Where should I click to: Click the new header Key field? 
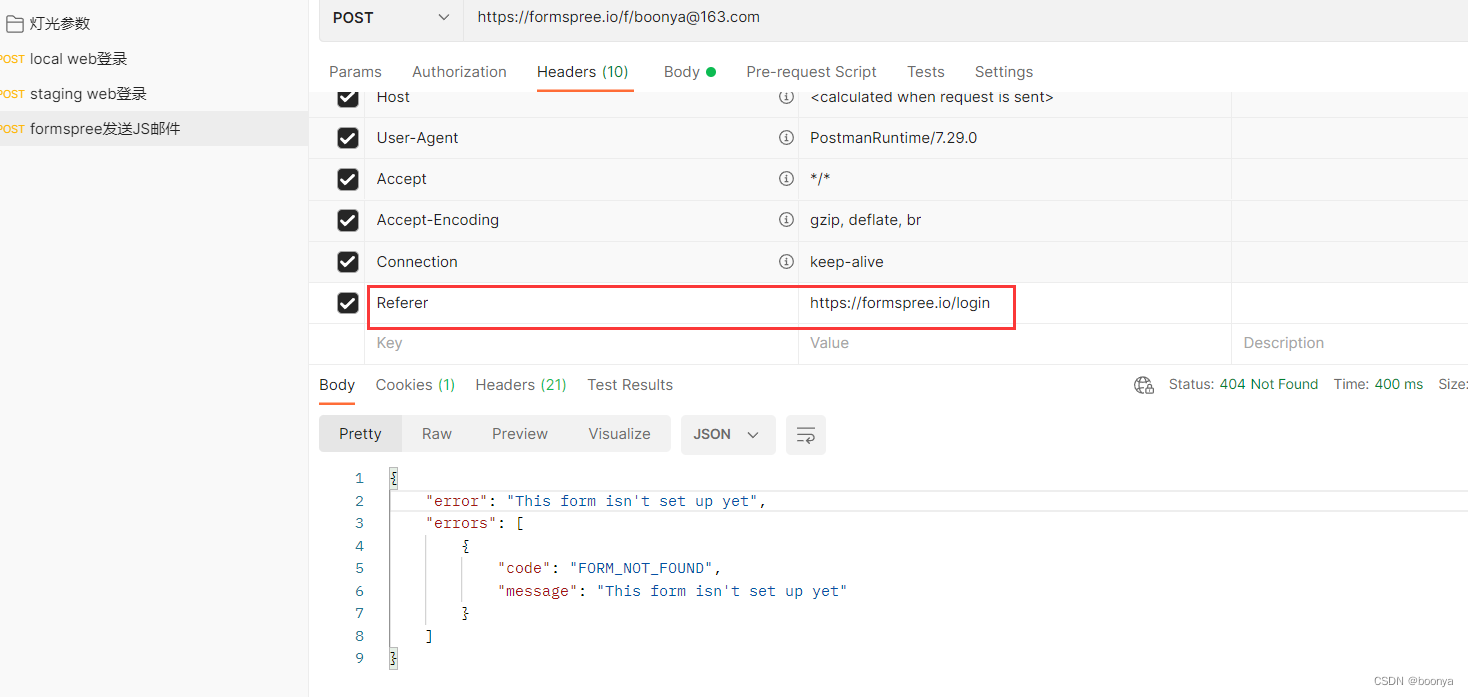point(581,343)
